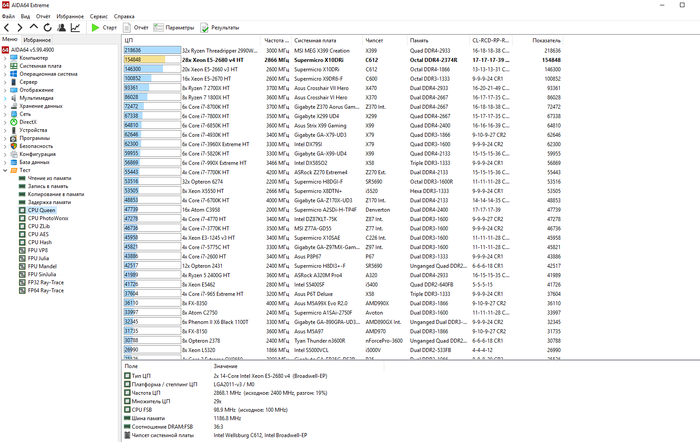The width and height of the screenshot is (700, 442).
Task: Select the FPU Mandel benchmark
Action: (42, 267)
